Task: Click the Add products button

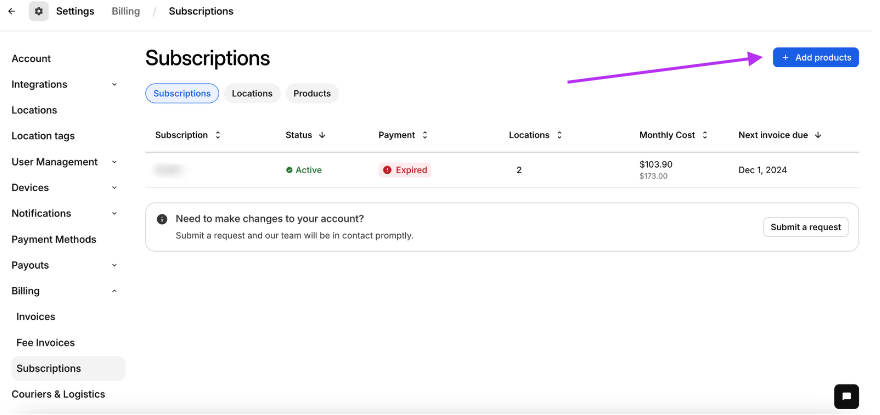Action: [x=815, y=58]
